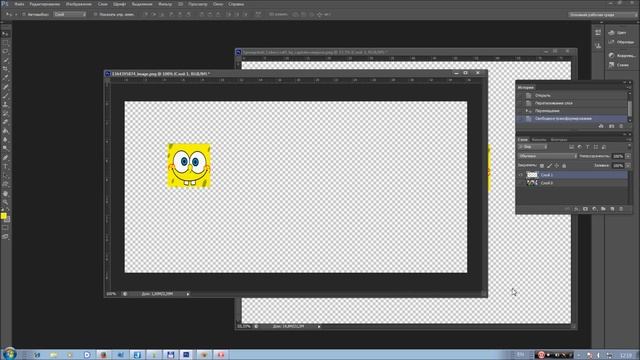
Task: Toggle lock all padlock icon
Action: click(564, 166)
